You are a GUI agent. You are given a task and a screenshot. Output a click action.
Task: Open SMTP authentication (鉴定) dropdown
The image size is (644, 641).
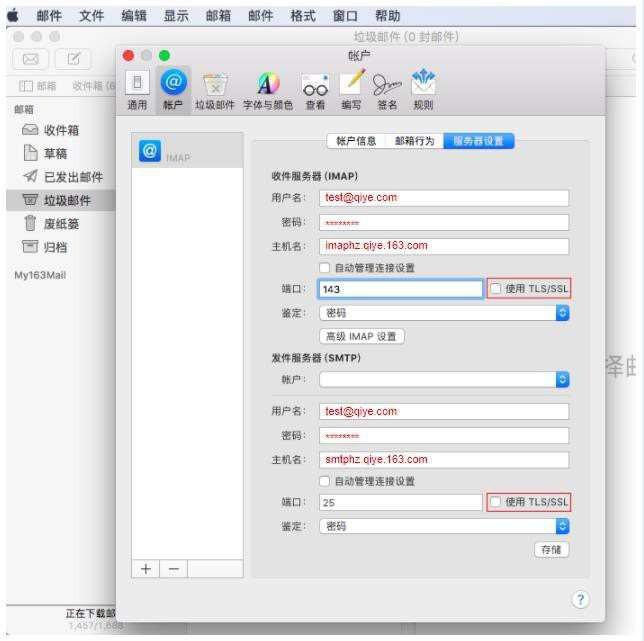tap(444, 526)
